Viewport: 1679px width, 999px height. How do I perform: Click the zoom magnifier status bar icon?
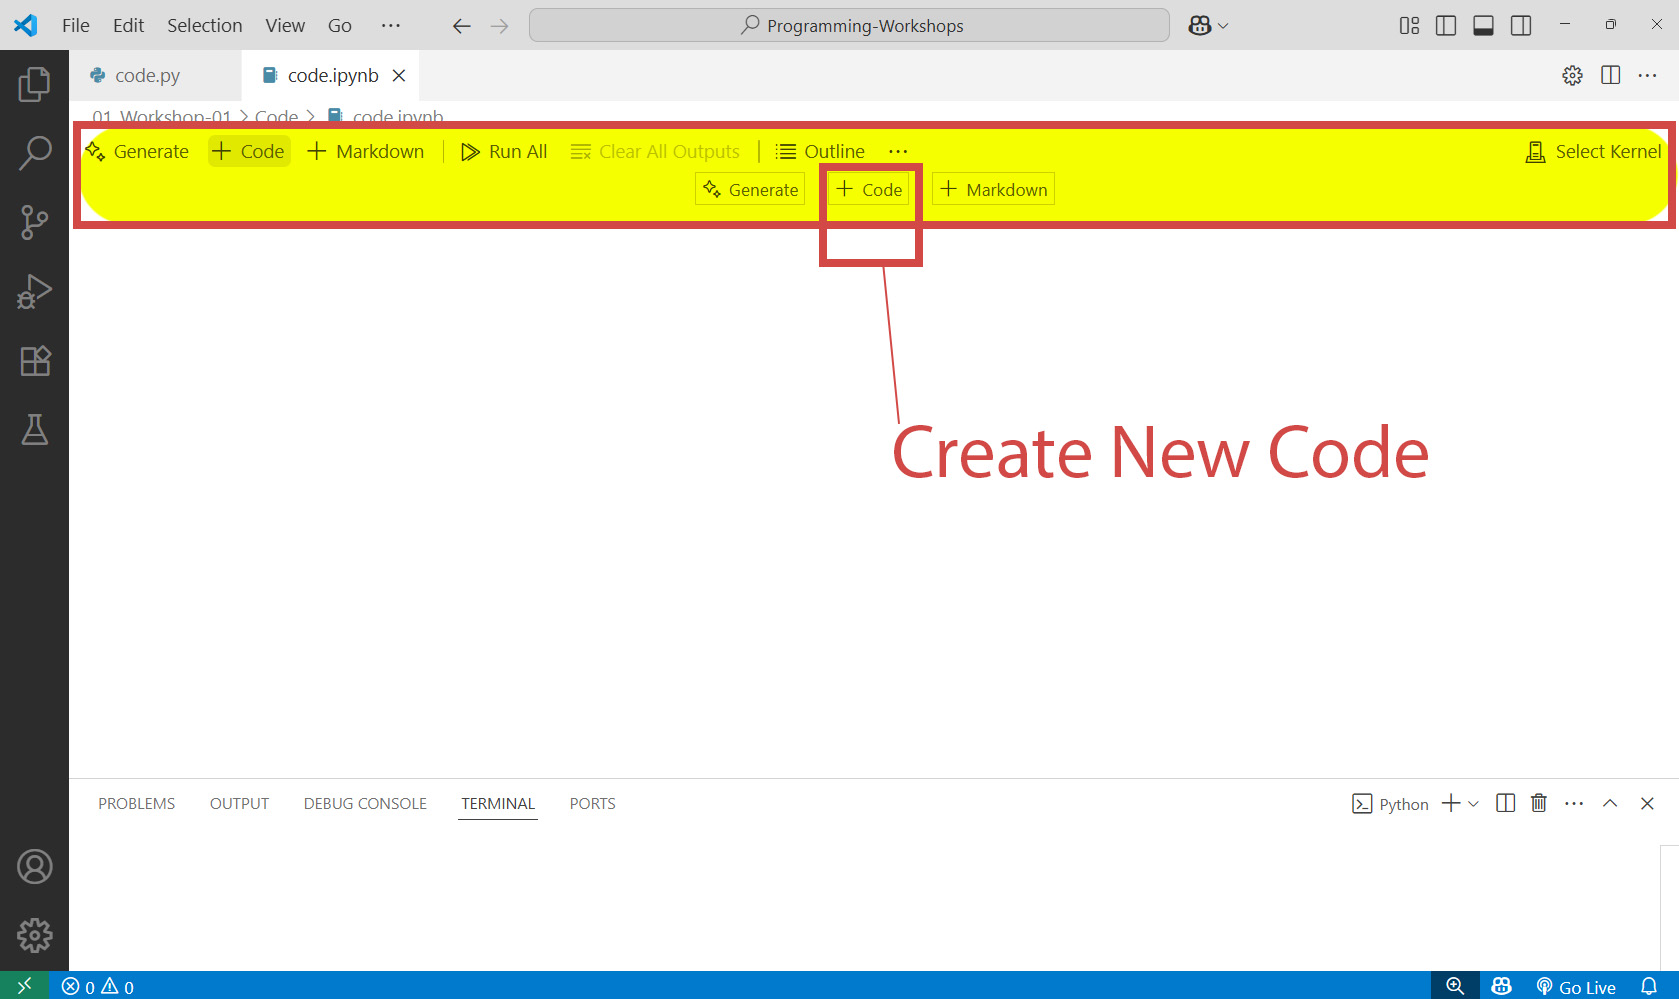1455,986
